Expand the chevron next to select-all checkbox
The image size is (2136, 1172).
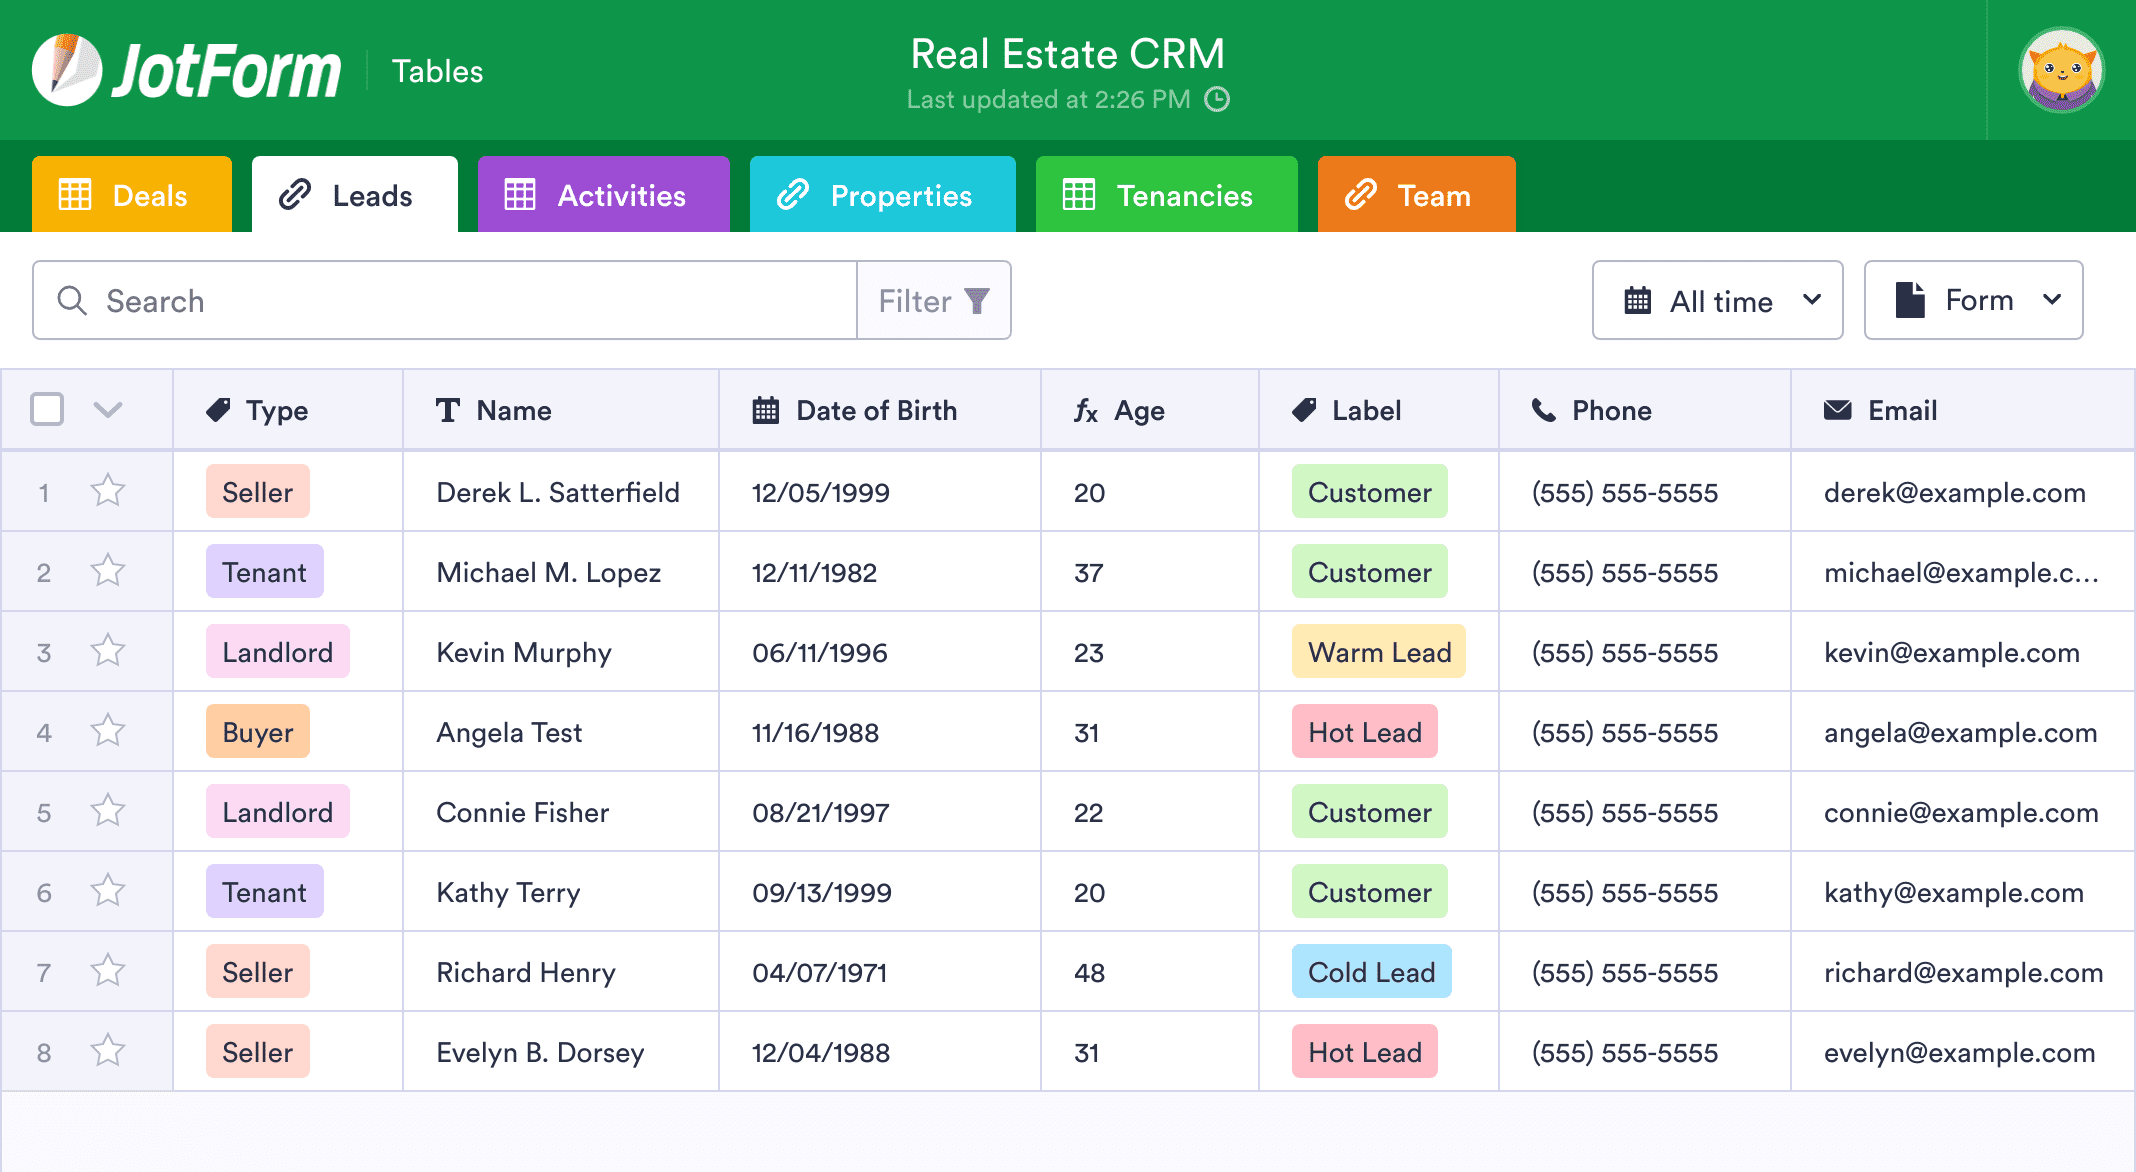[107, 409]
